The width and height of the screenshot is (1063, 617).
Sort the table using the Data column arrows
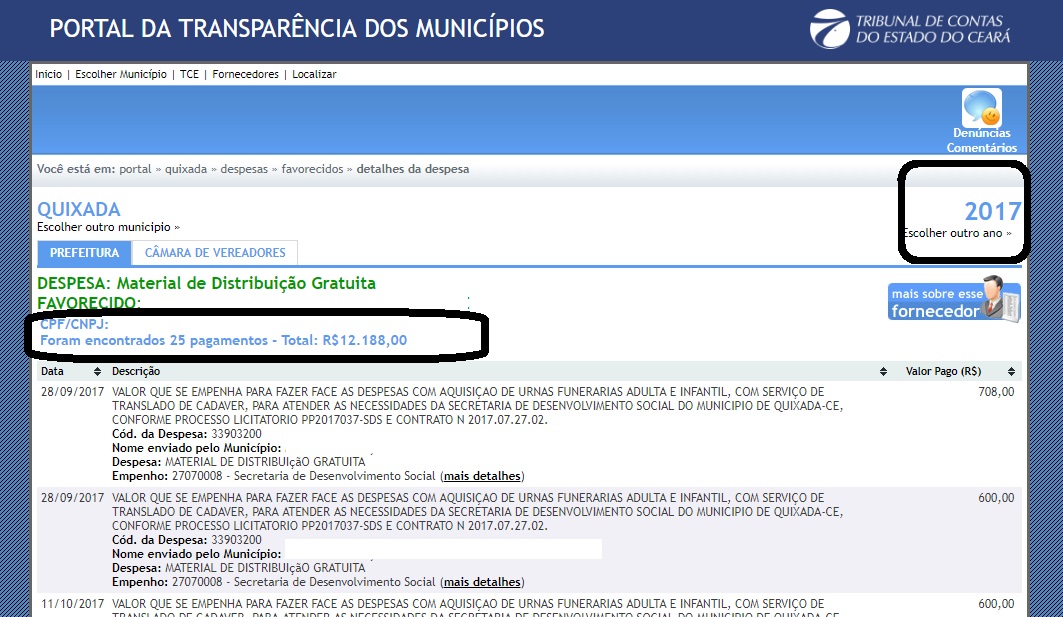click(97, 372)
